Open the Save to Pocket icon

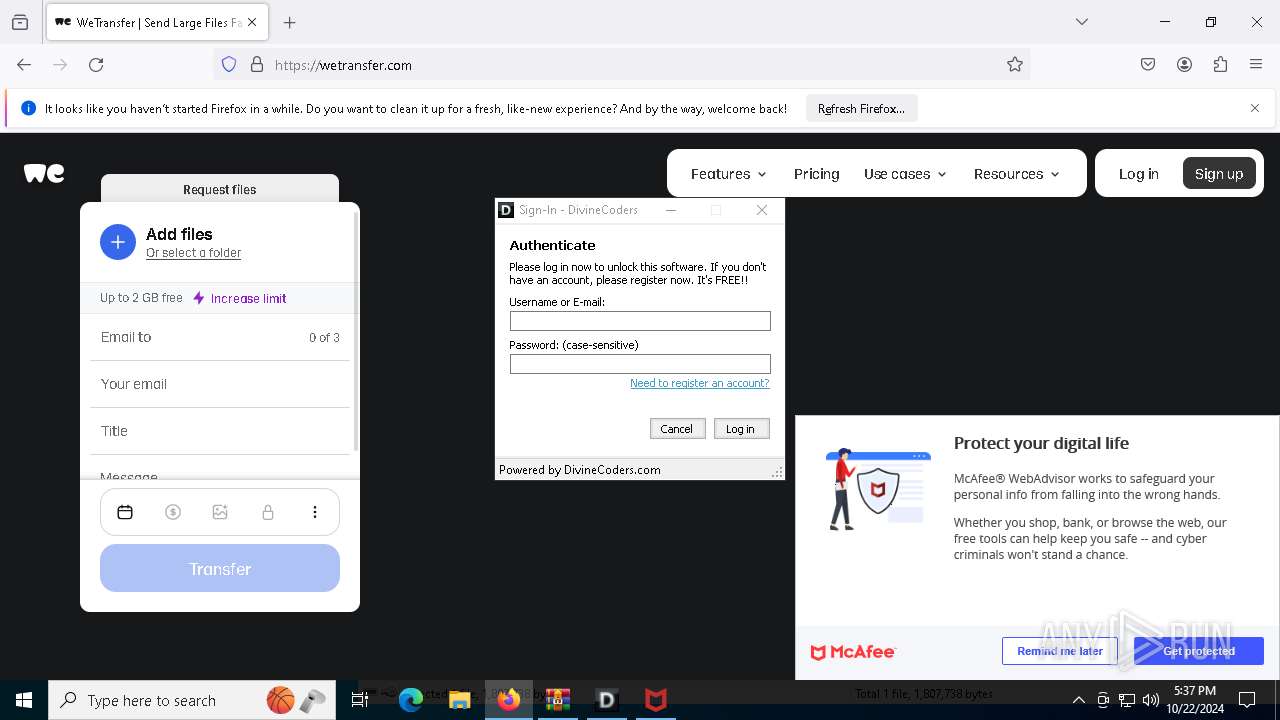coord(1148,65)
